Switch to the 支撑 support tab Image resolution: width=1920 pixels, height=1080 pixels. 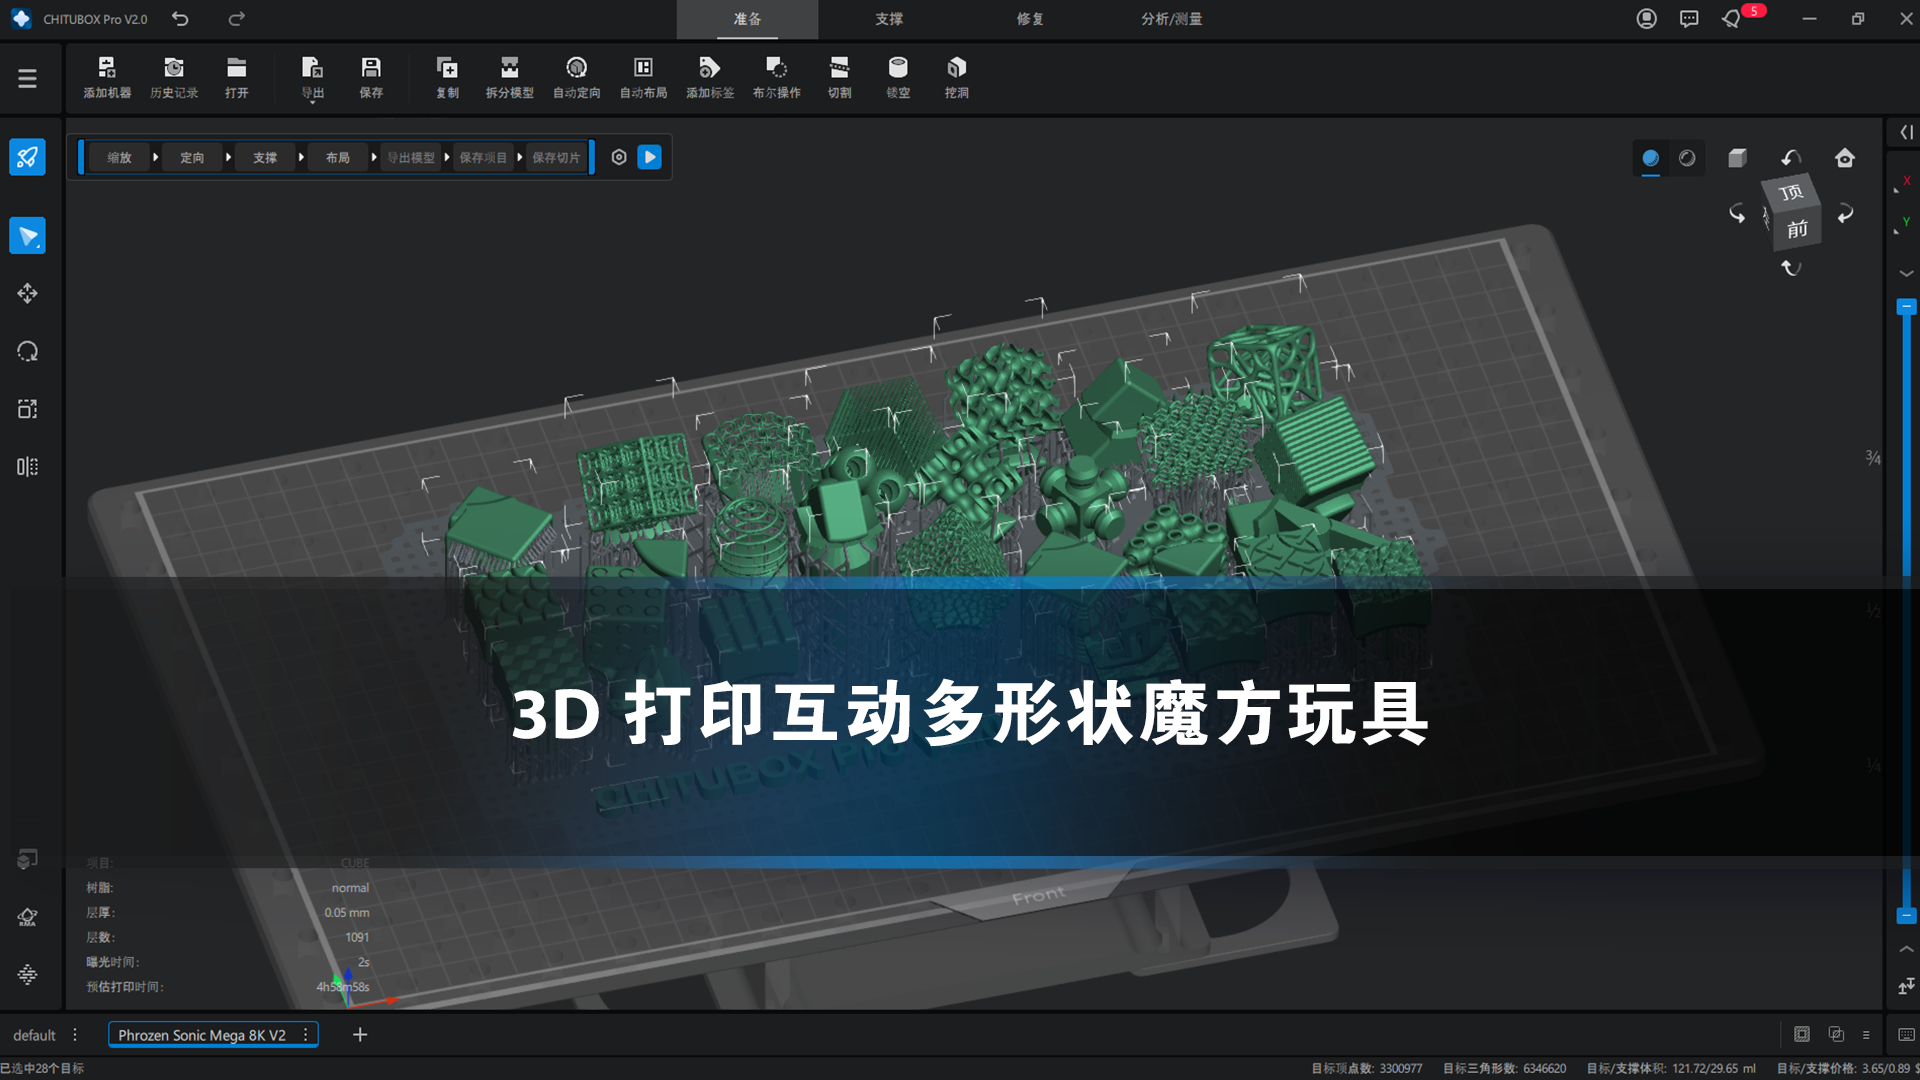(x=889, y=19)
